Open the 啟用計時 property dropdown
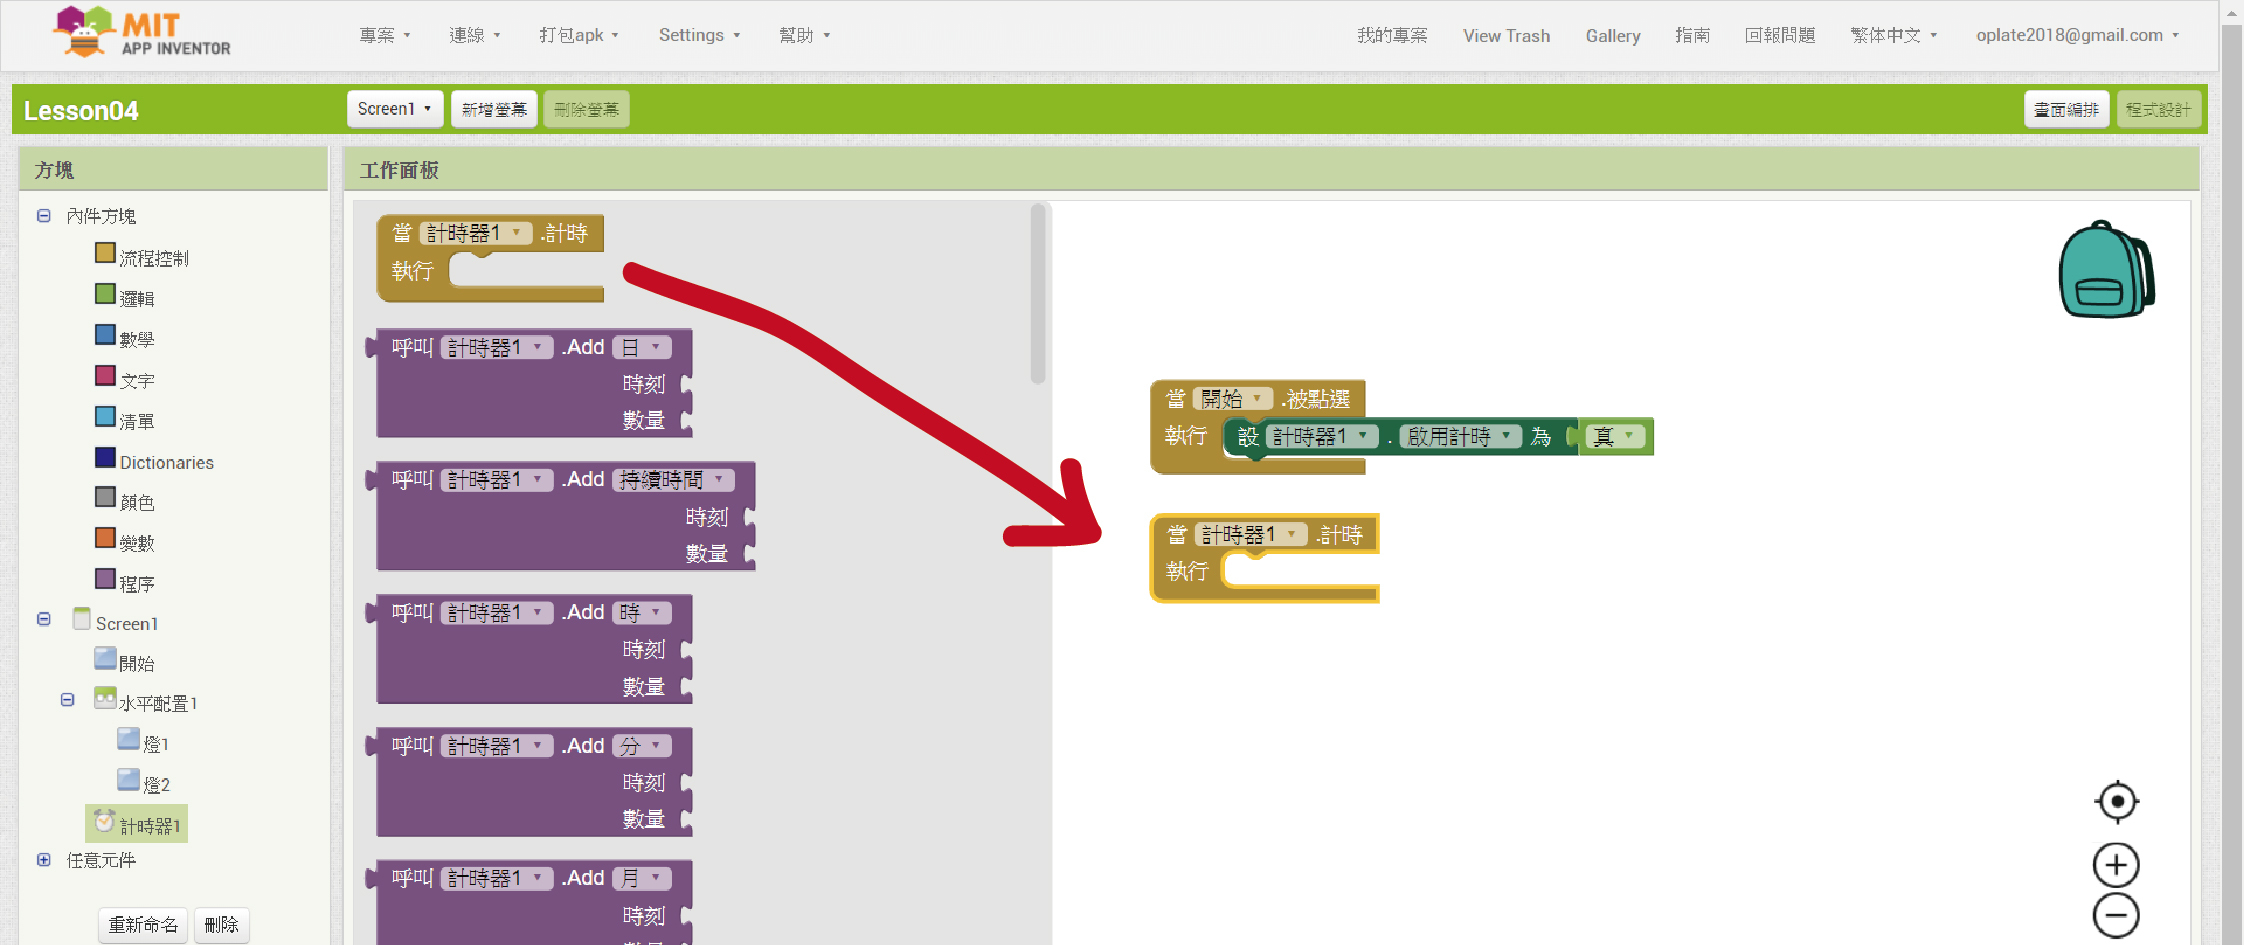Viewport: 2244px width, 945px height. click(1459, 436)
